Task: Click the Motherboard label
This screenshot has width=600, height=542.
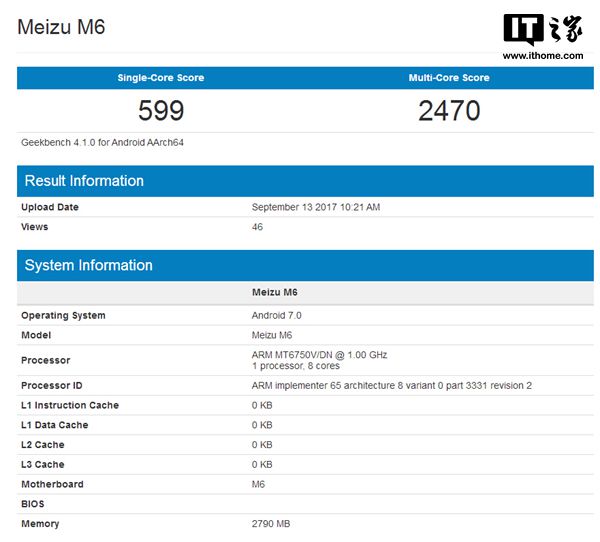Action: coord(52,484)
